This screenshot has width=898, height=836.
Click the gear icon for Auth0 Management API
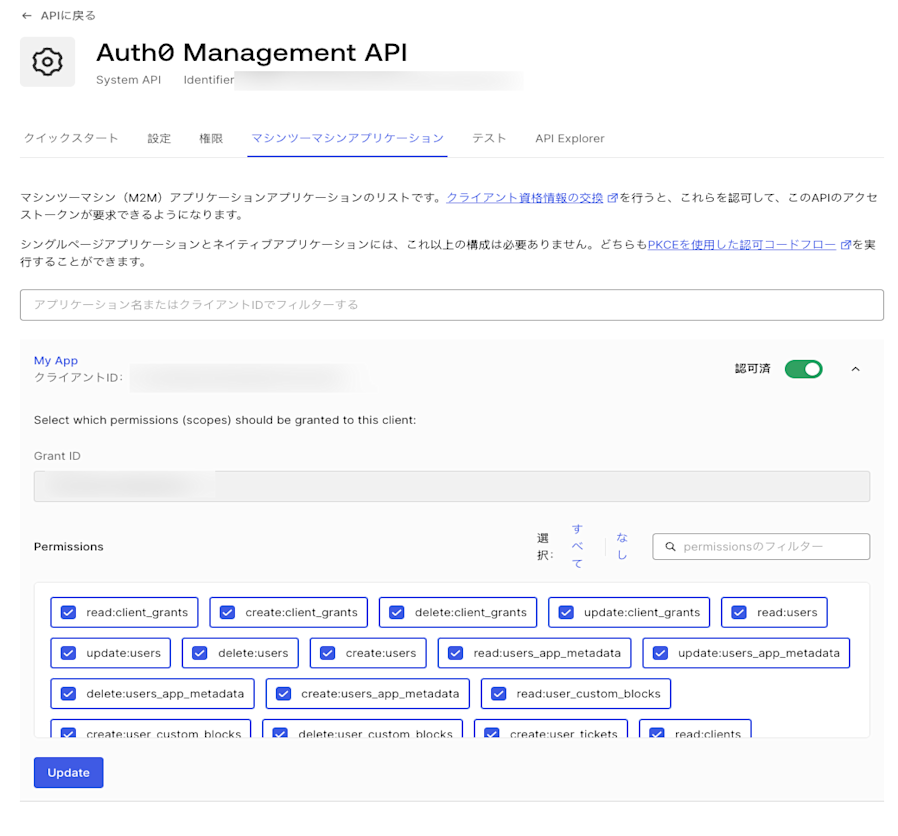coord(48,62)
